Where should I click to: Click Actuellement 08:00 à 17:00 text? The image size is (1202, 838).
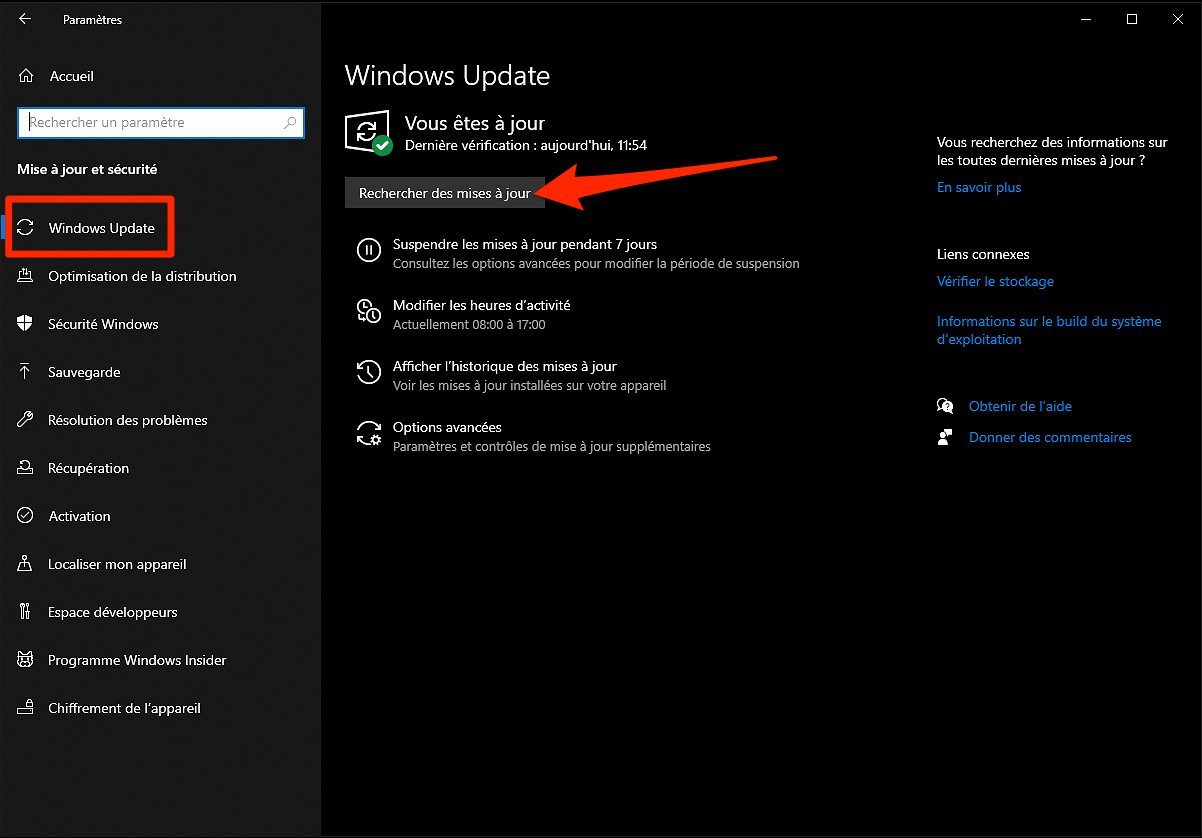coord(469,325)
